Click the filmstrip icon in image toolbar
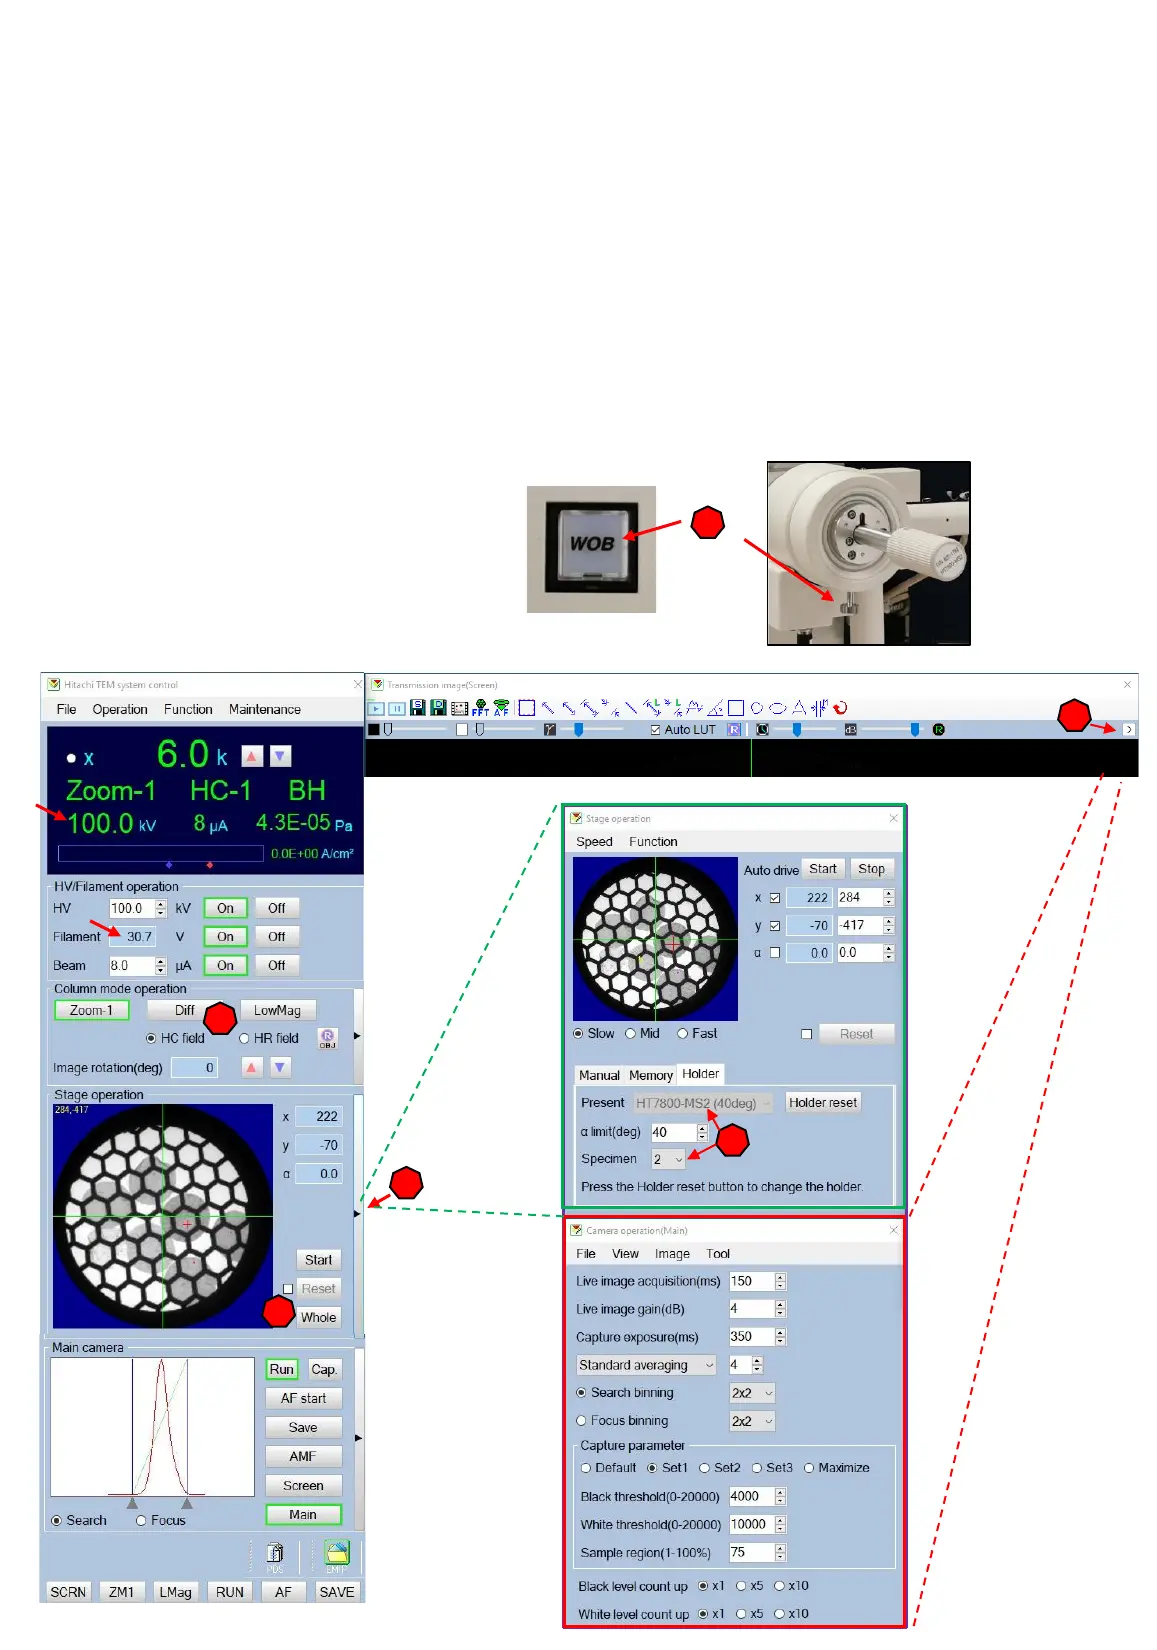Image resolution: width=1157 pixels, height=1650 pixels. click(460, 708)
